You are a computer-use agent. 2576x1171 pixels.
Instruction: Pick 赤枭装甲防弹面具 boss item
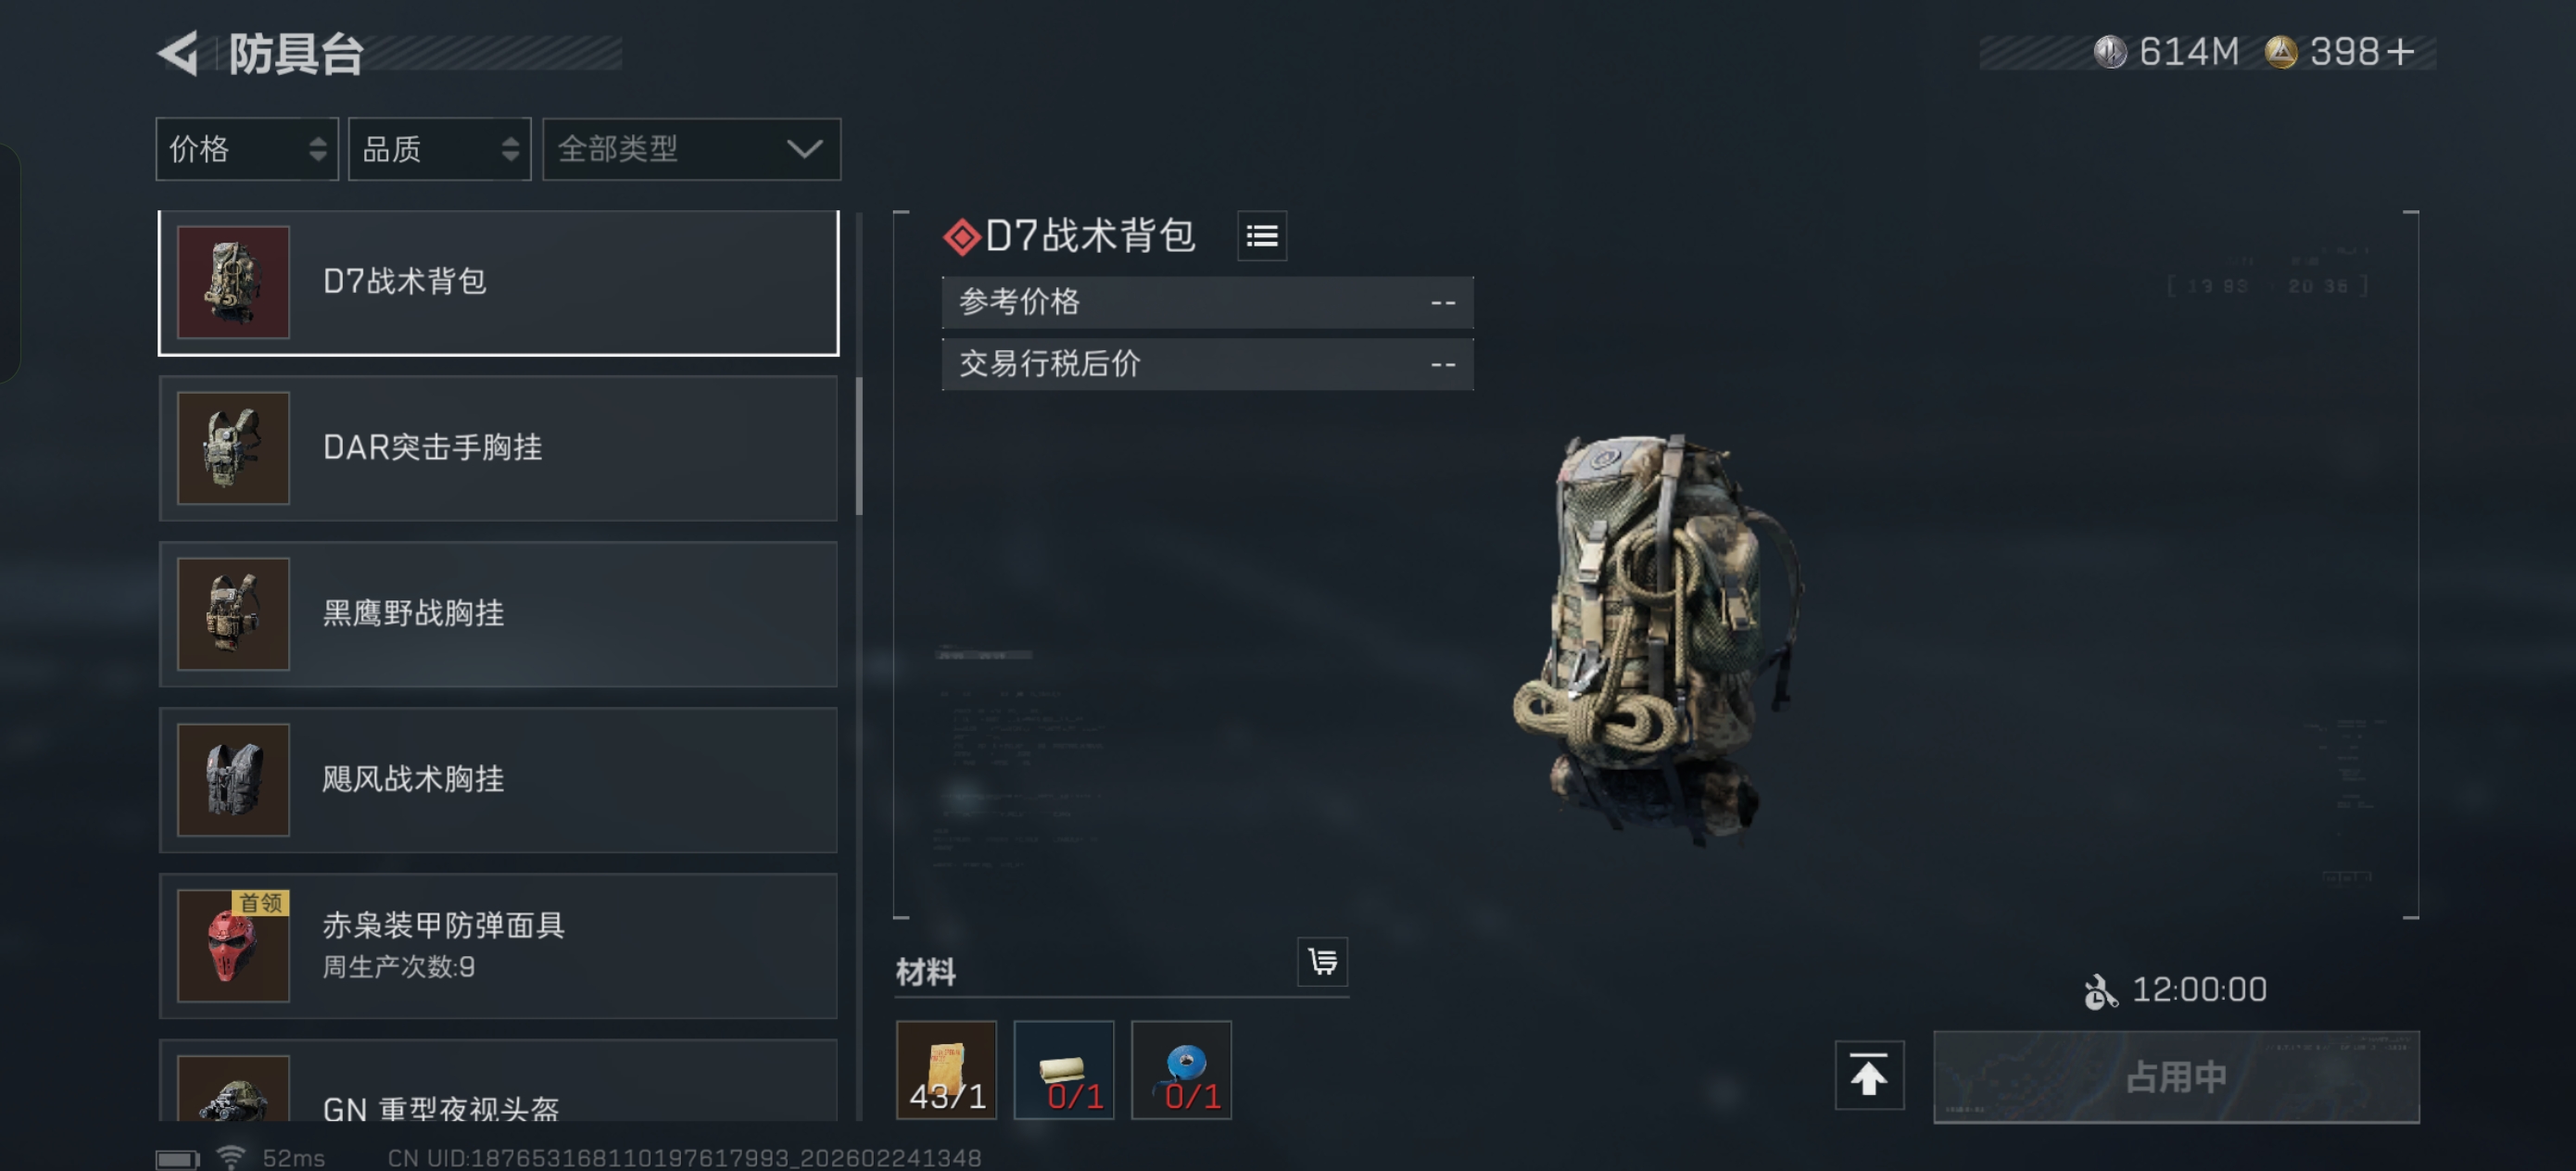tap(498, 946)
